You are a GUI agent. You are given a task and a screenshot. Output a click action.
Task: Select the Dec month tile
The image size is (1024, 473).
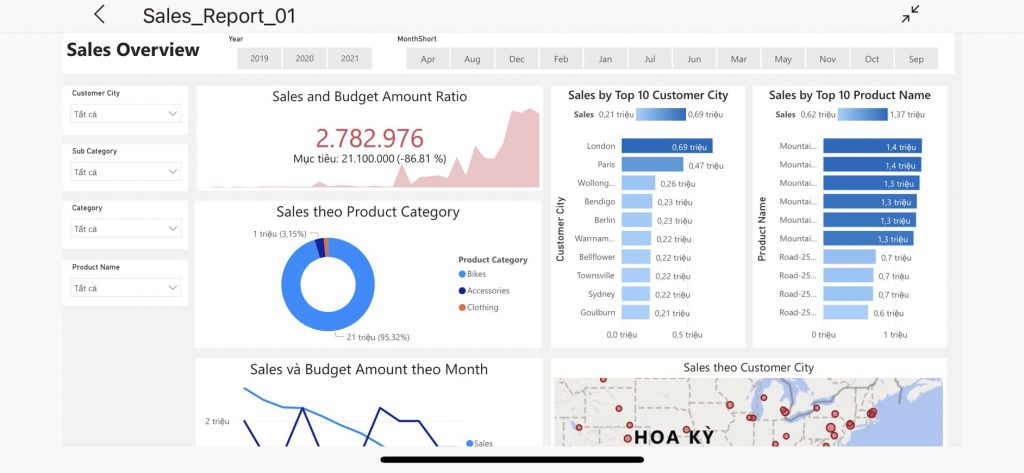[517, 59]
